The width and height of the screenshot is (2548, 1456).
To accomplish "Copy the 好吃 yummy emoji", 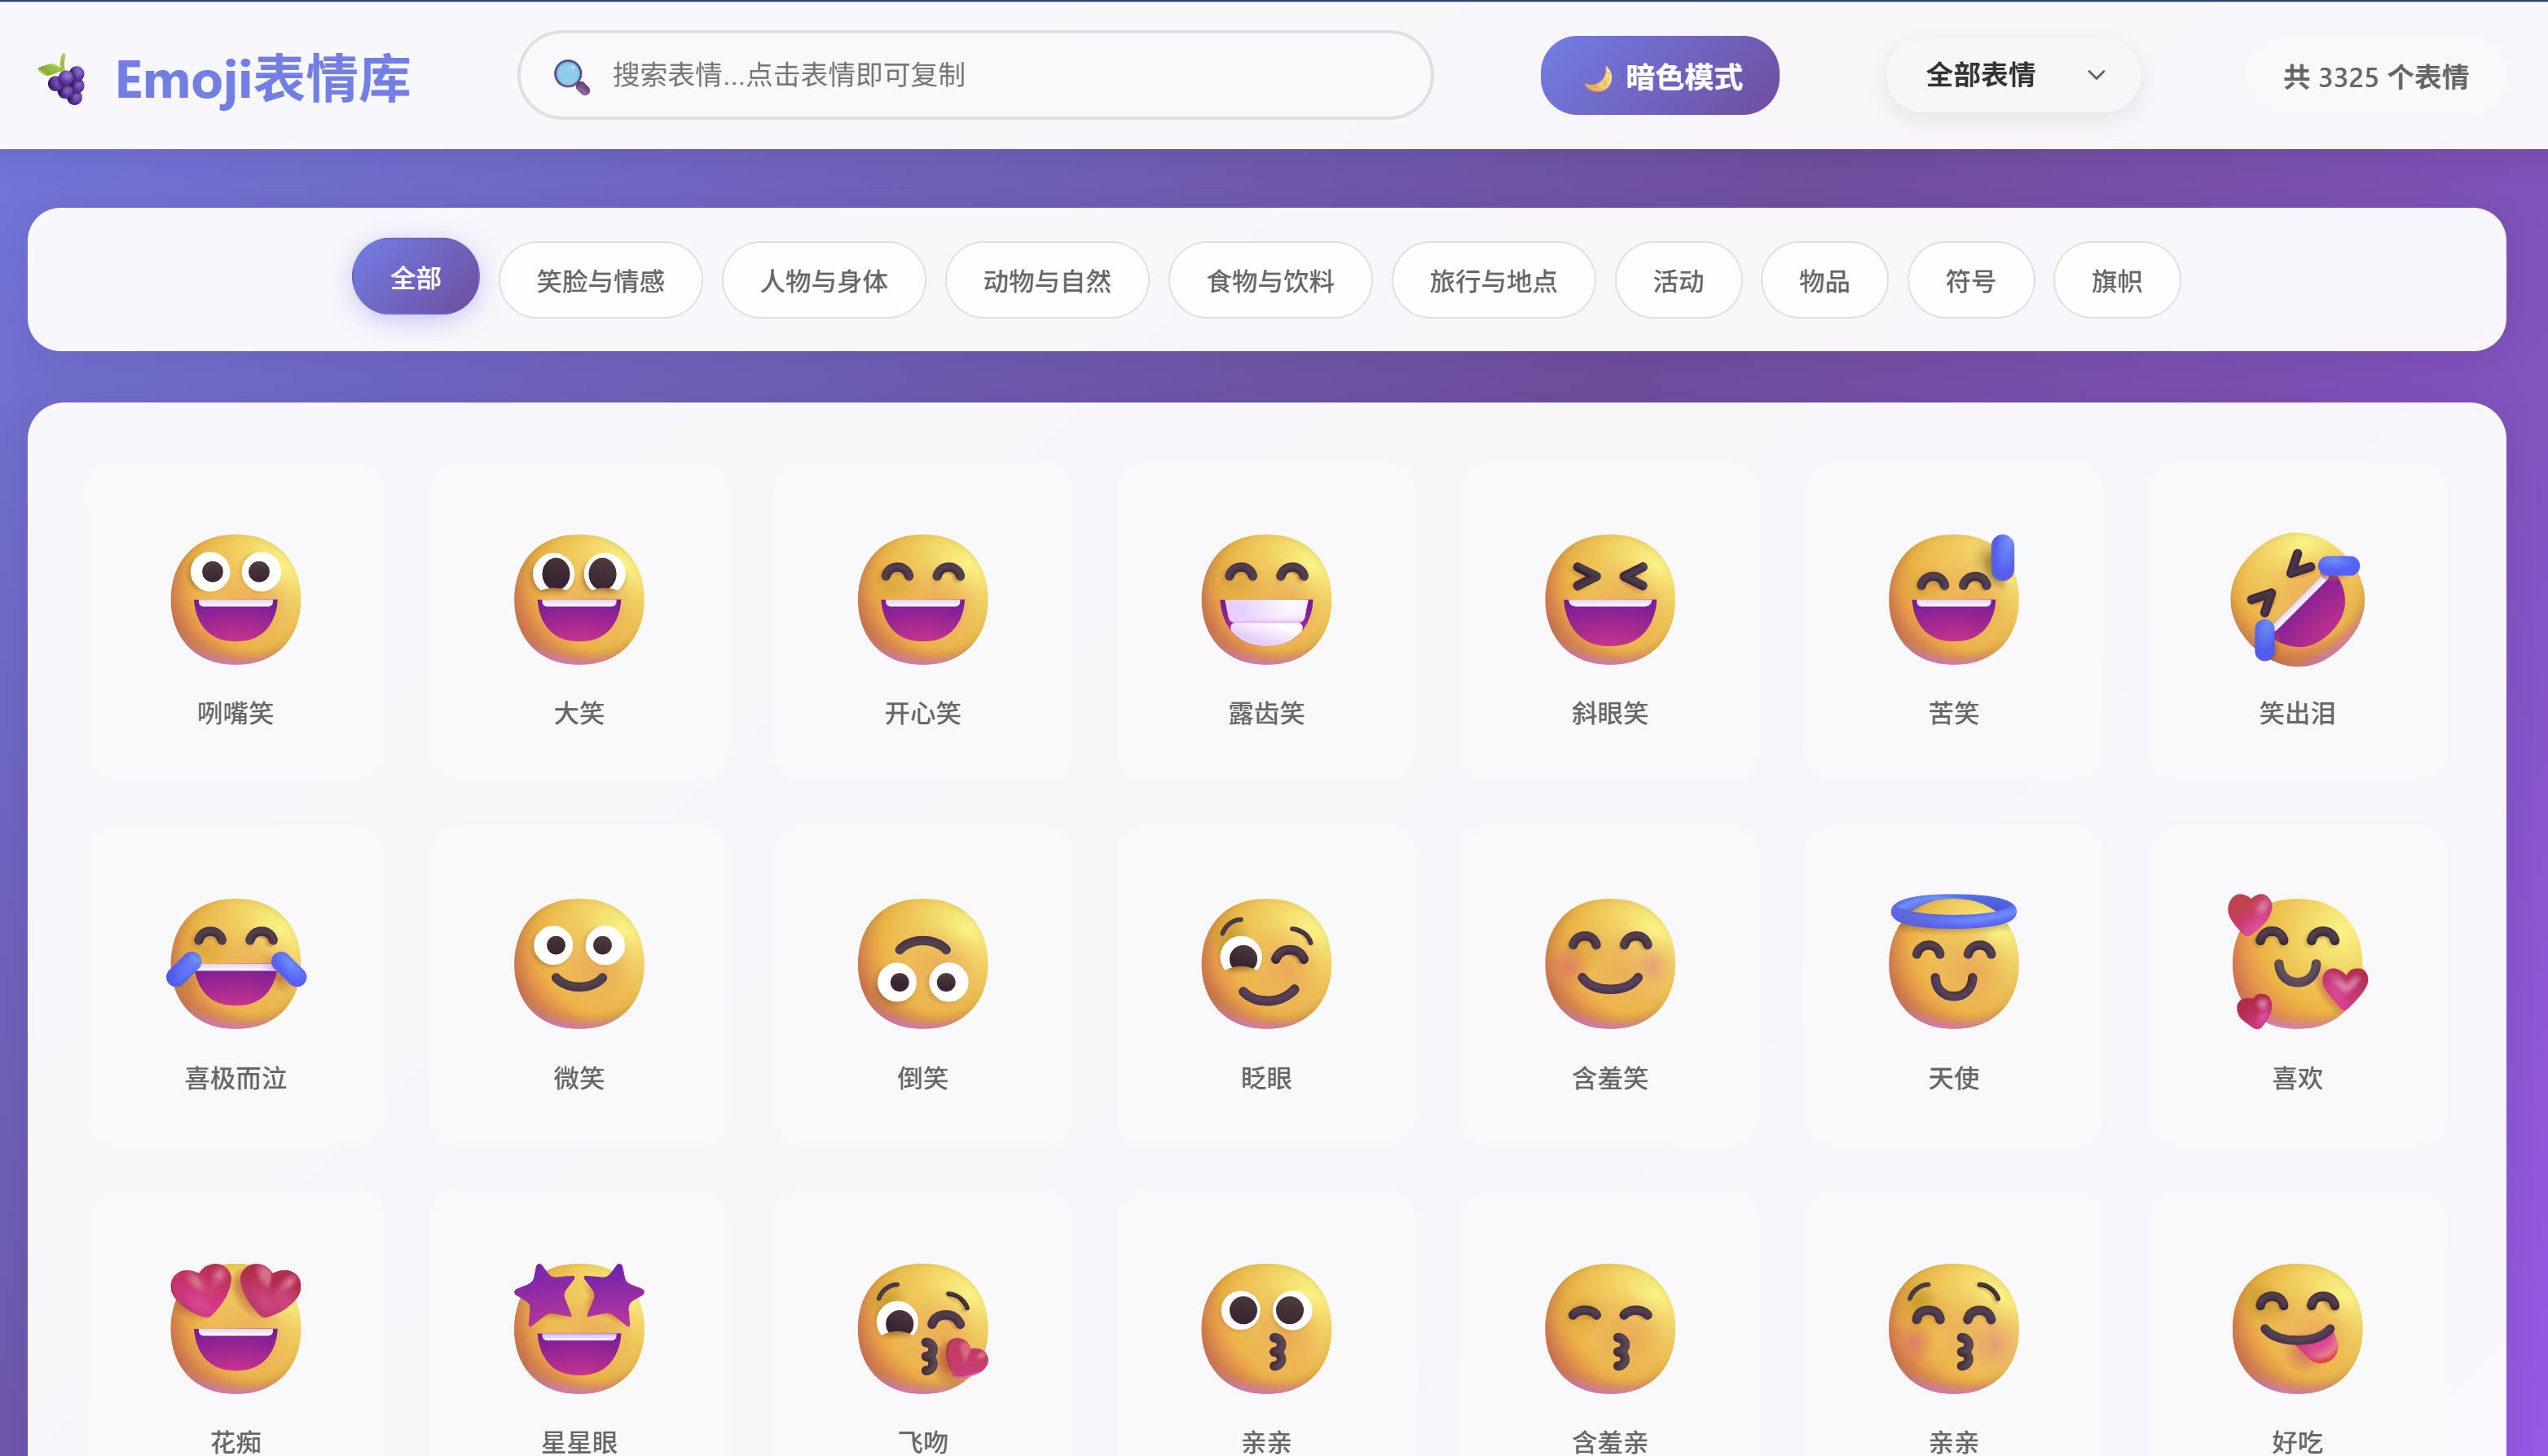I will [x=2296, y=1327].
